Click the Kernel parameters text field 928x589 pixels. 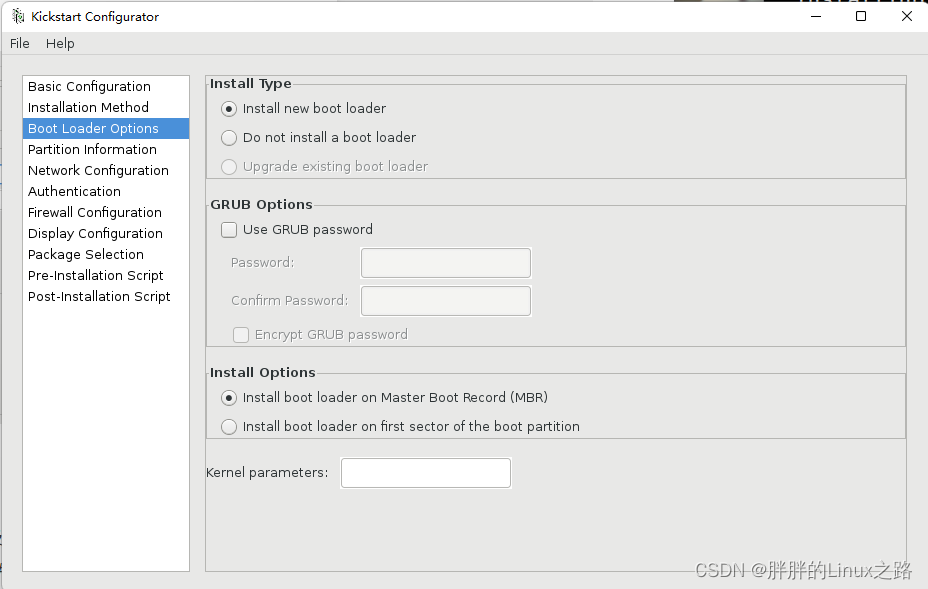[x=425, y=473]
